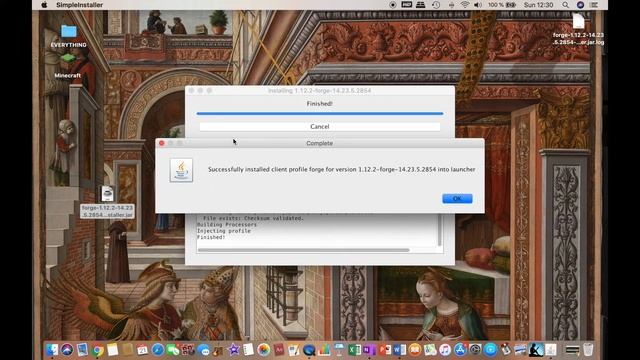Click the 'Finished!' status label above progress bar
Image resolution: width=640 pixels, height=360 pixels.
[x=320, y=104]
